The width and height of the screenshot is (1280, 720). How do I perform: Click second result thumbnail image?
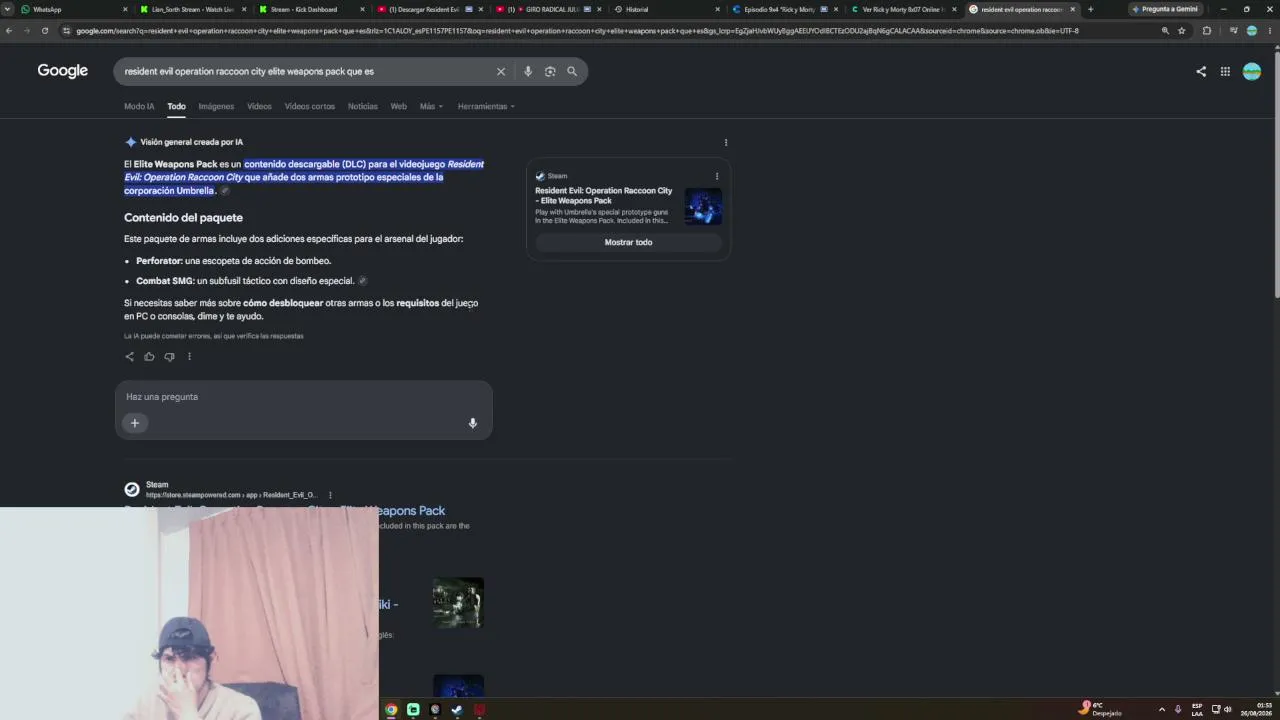458,603
